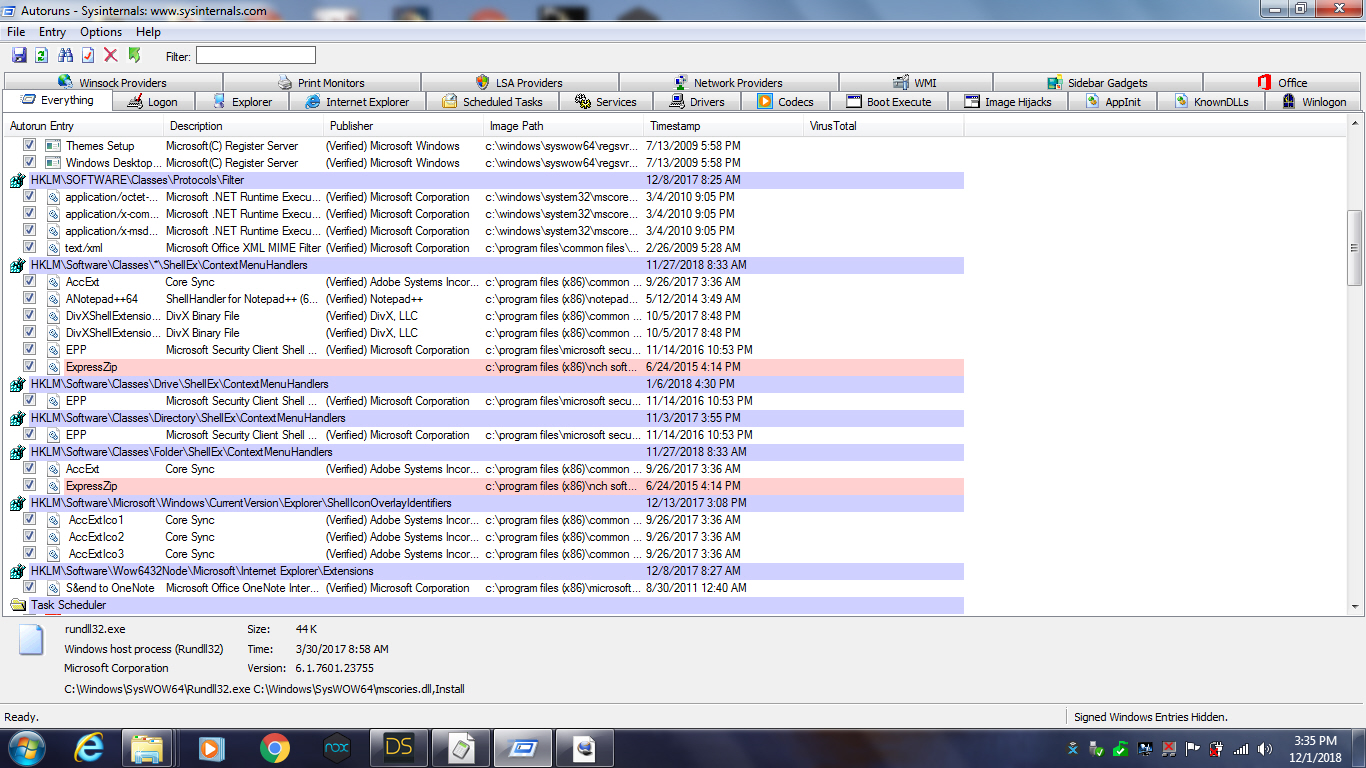
Task: Open the Options menu
Action: (x=101, y=32)
